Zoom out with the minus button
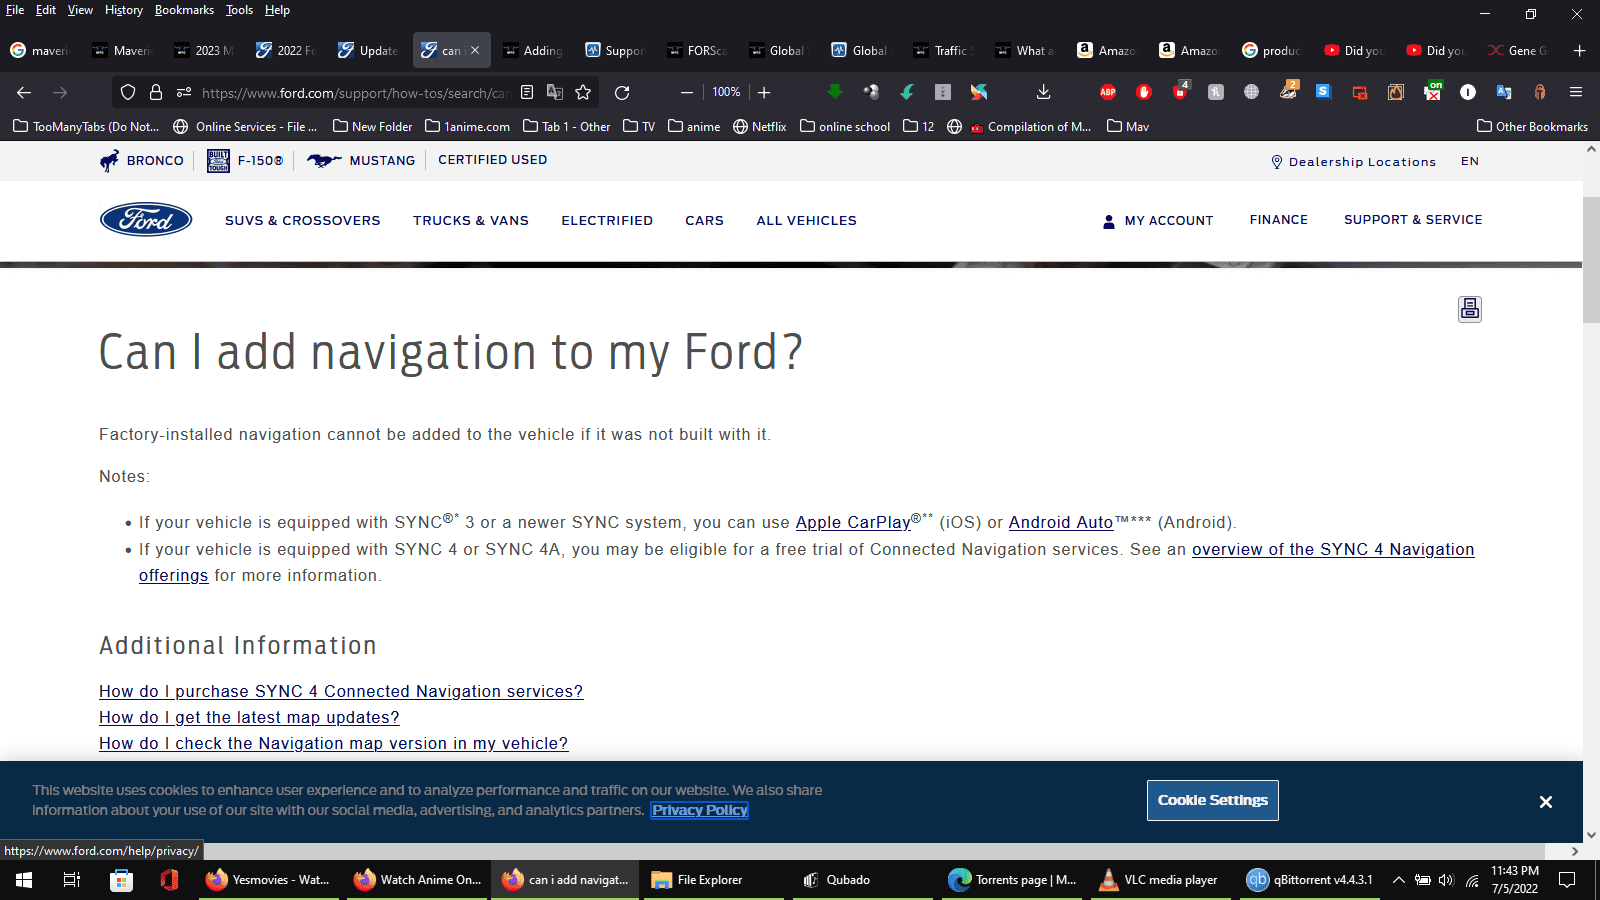 coord(687,92)
